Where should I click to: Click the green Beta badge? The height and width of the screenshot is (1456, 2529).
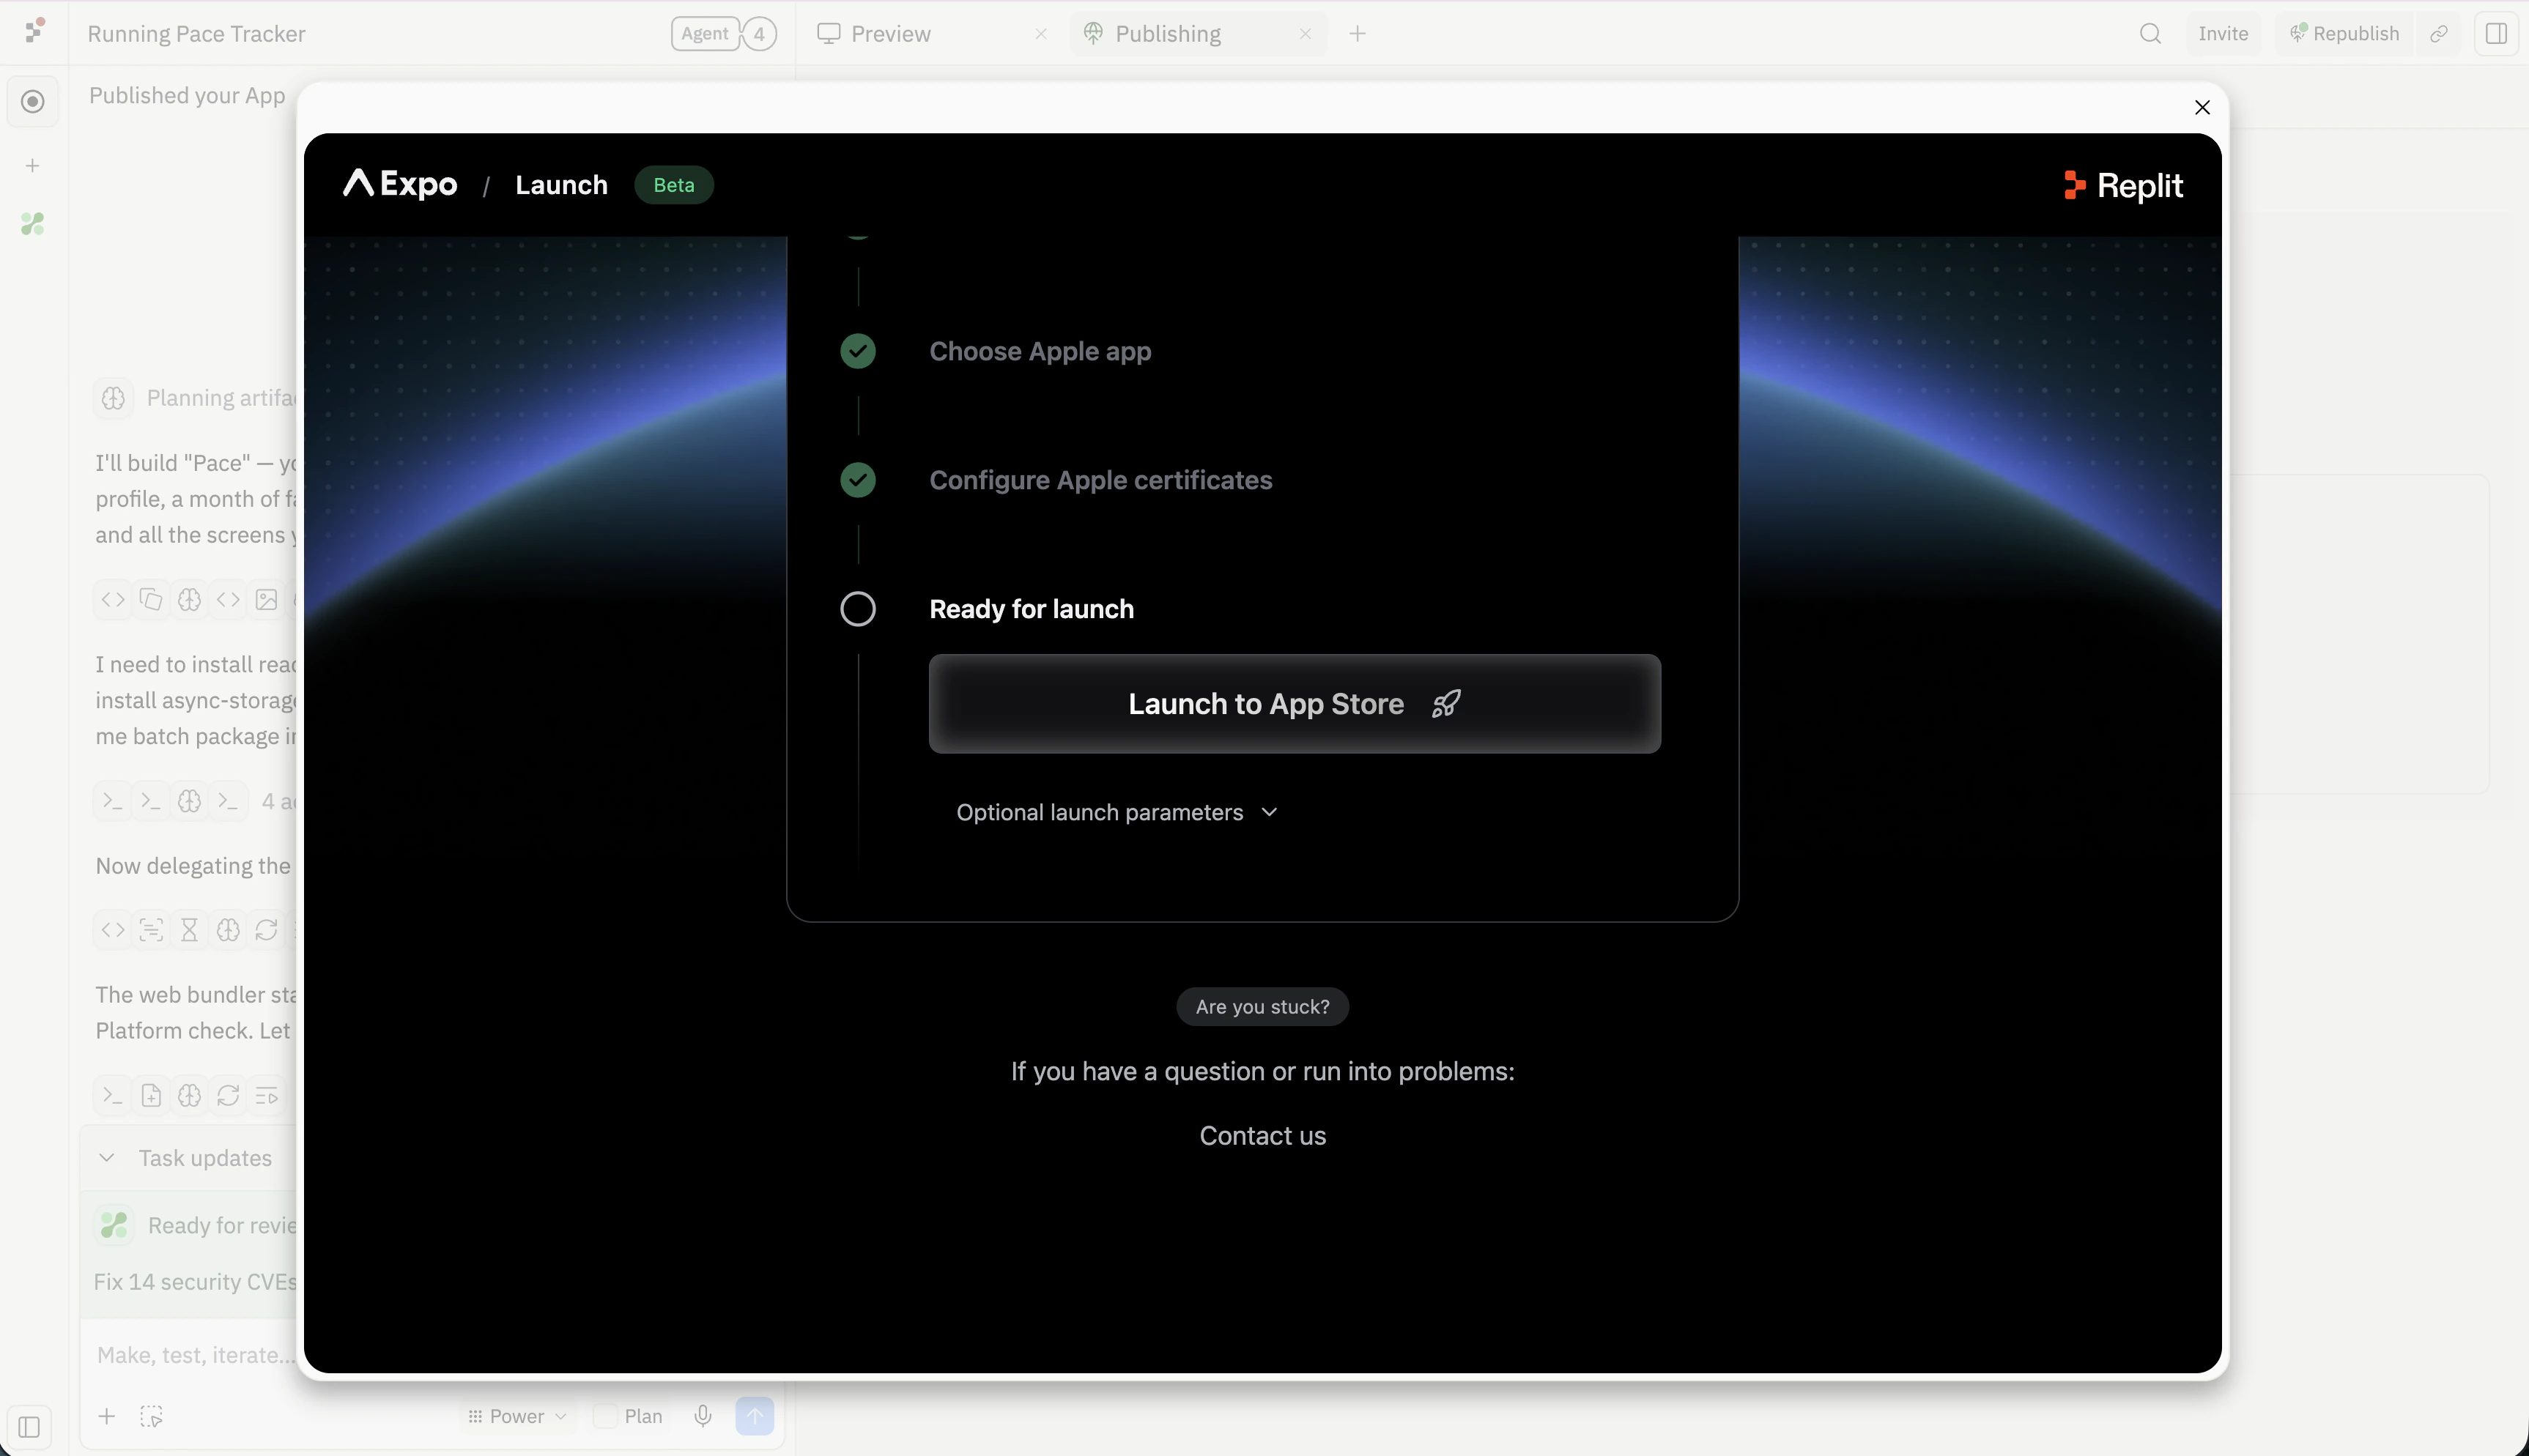(x=673, y=185)
